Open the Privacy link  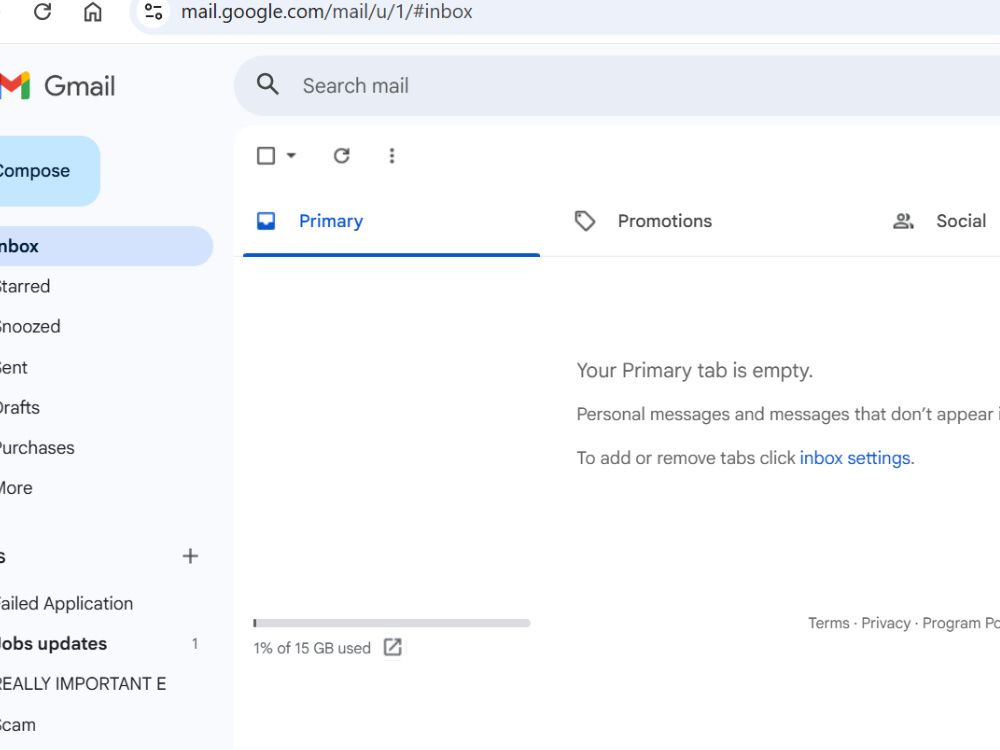point(886,623)
